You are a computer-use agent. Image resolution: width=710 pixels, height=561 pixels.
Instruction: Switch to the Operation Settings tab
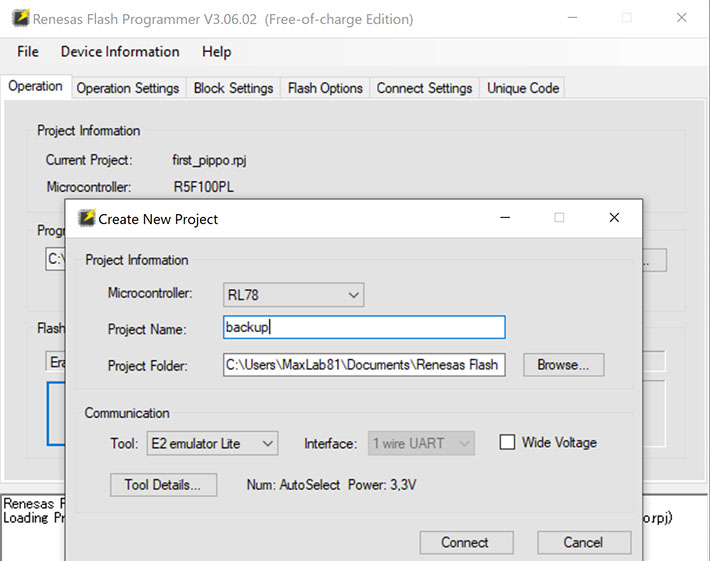pyautogui.click(x=128, y=88)
